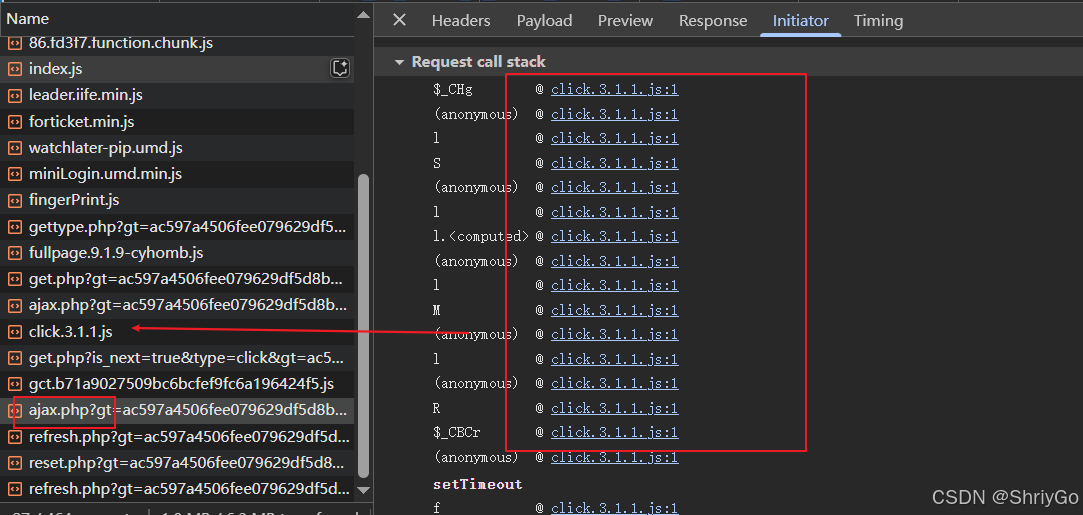
Task: Show the Preview tab
Action: point(625,21)
